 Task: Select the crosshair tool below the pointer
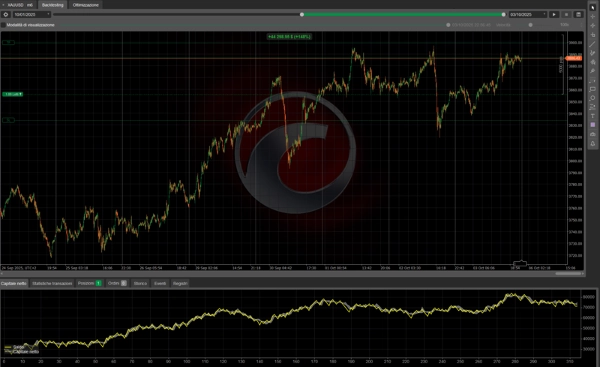(592, 16)
